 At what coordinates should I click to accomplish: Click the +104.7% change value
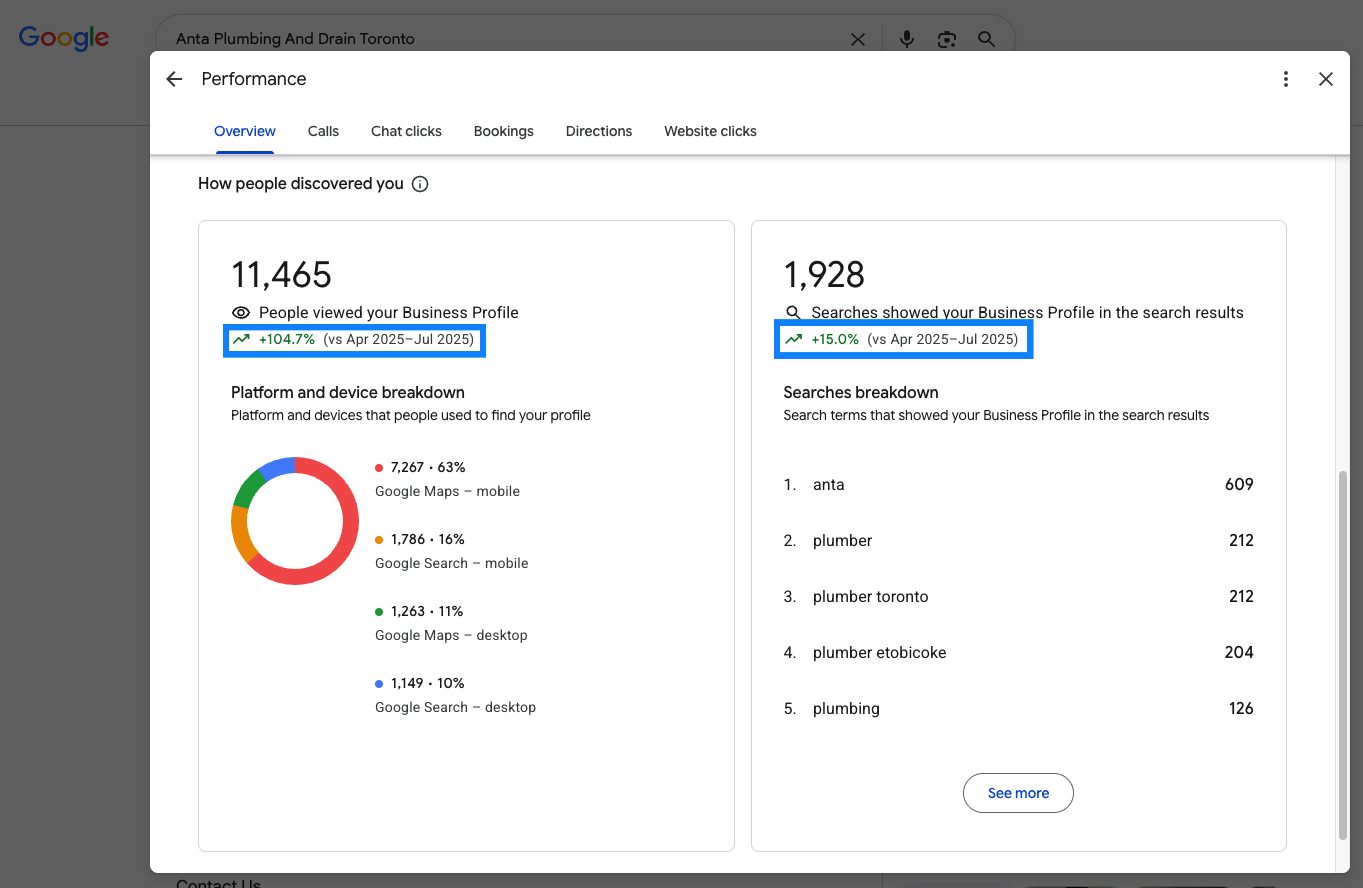click(x=287, y=339)
